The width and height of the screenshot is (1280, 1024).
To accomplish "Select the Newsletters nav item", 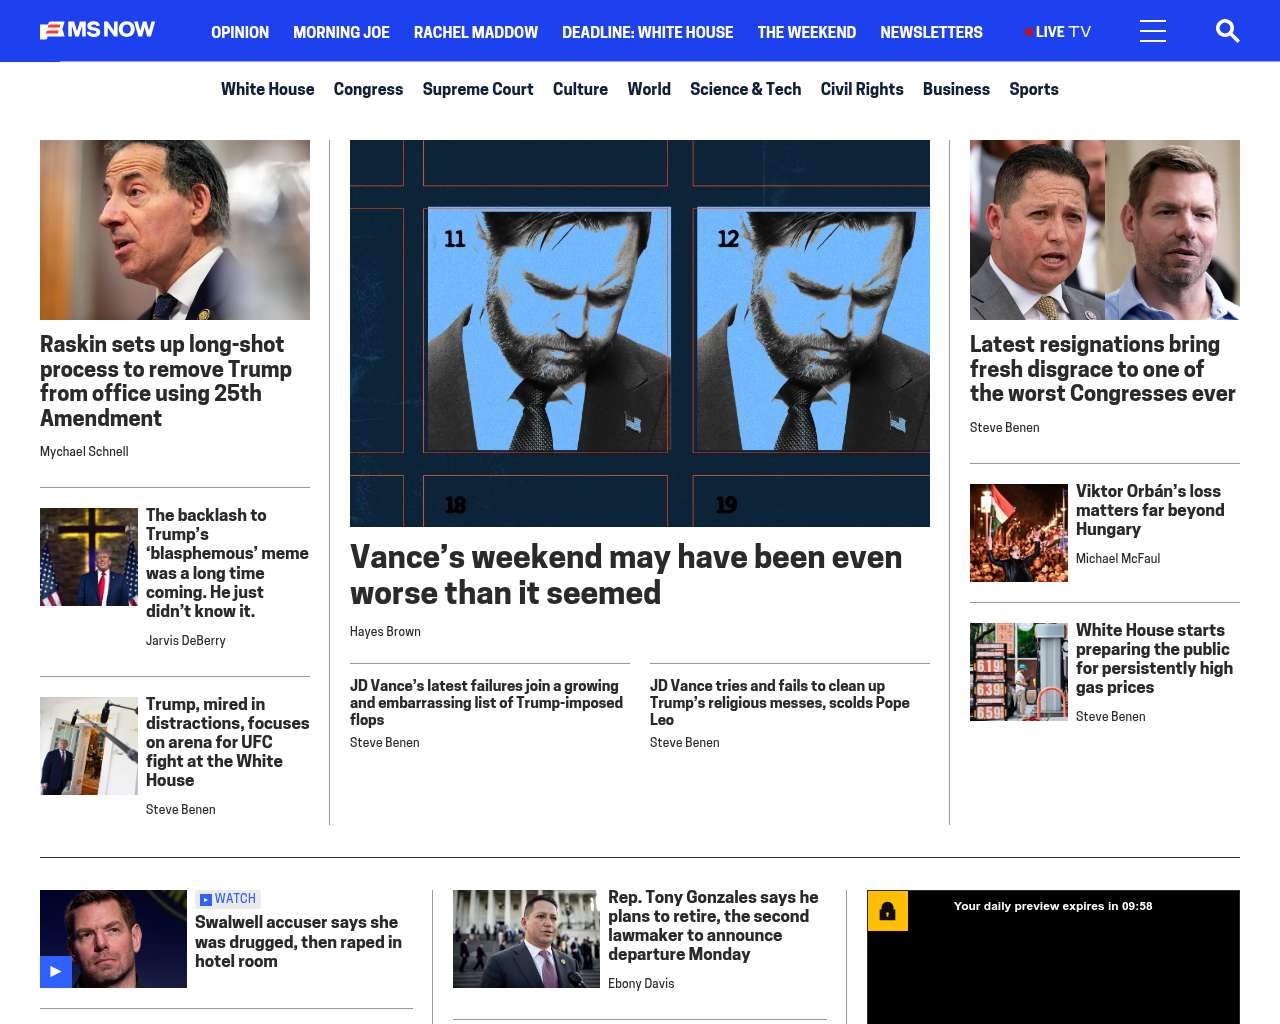I will [930, 32].
